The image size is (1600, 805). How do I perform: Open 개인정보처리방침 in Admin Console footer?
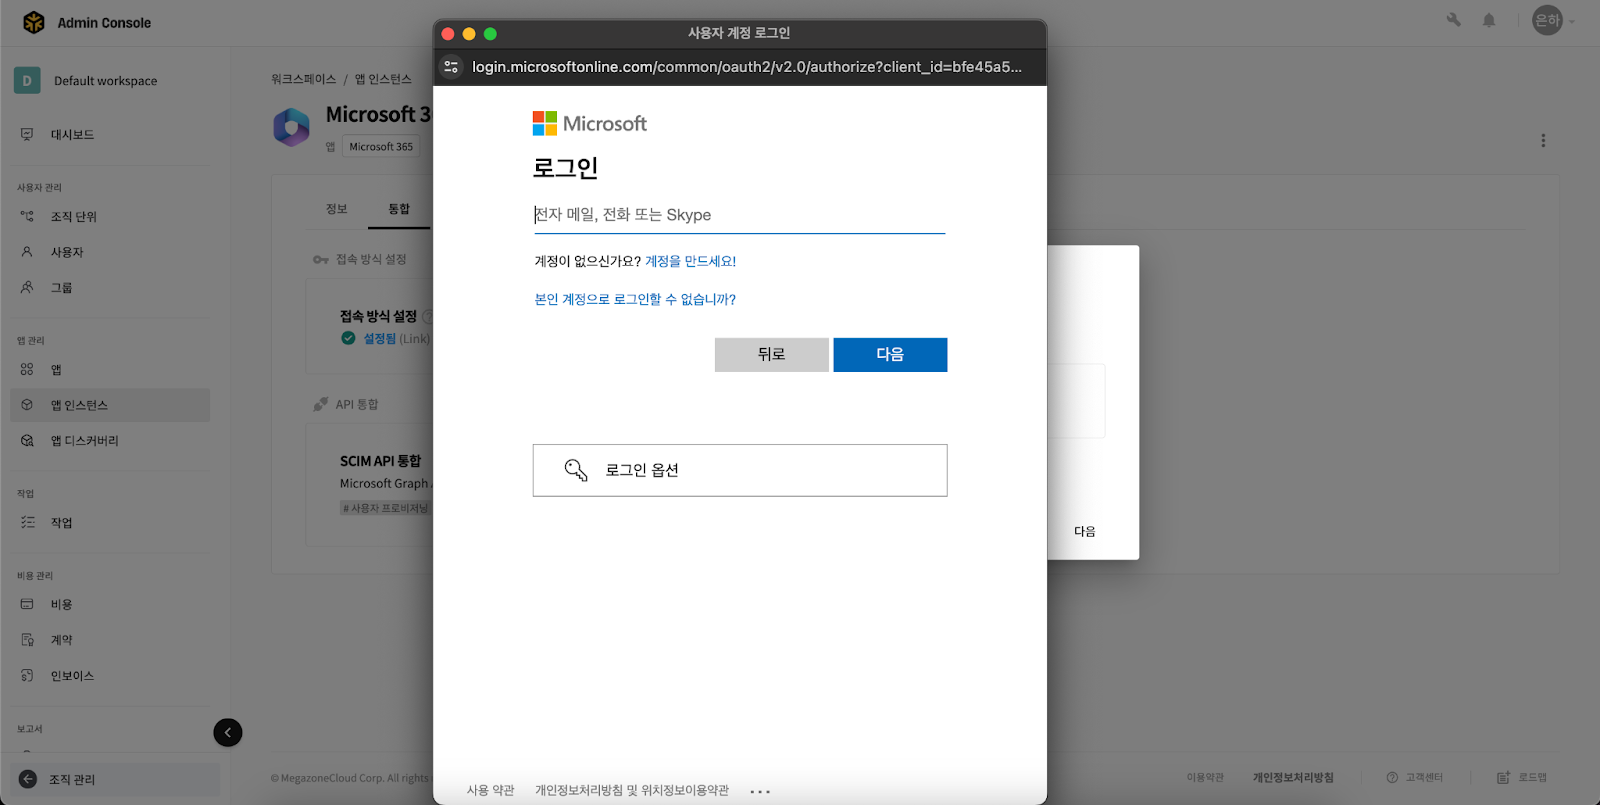coord(1293,777)
